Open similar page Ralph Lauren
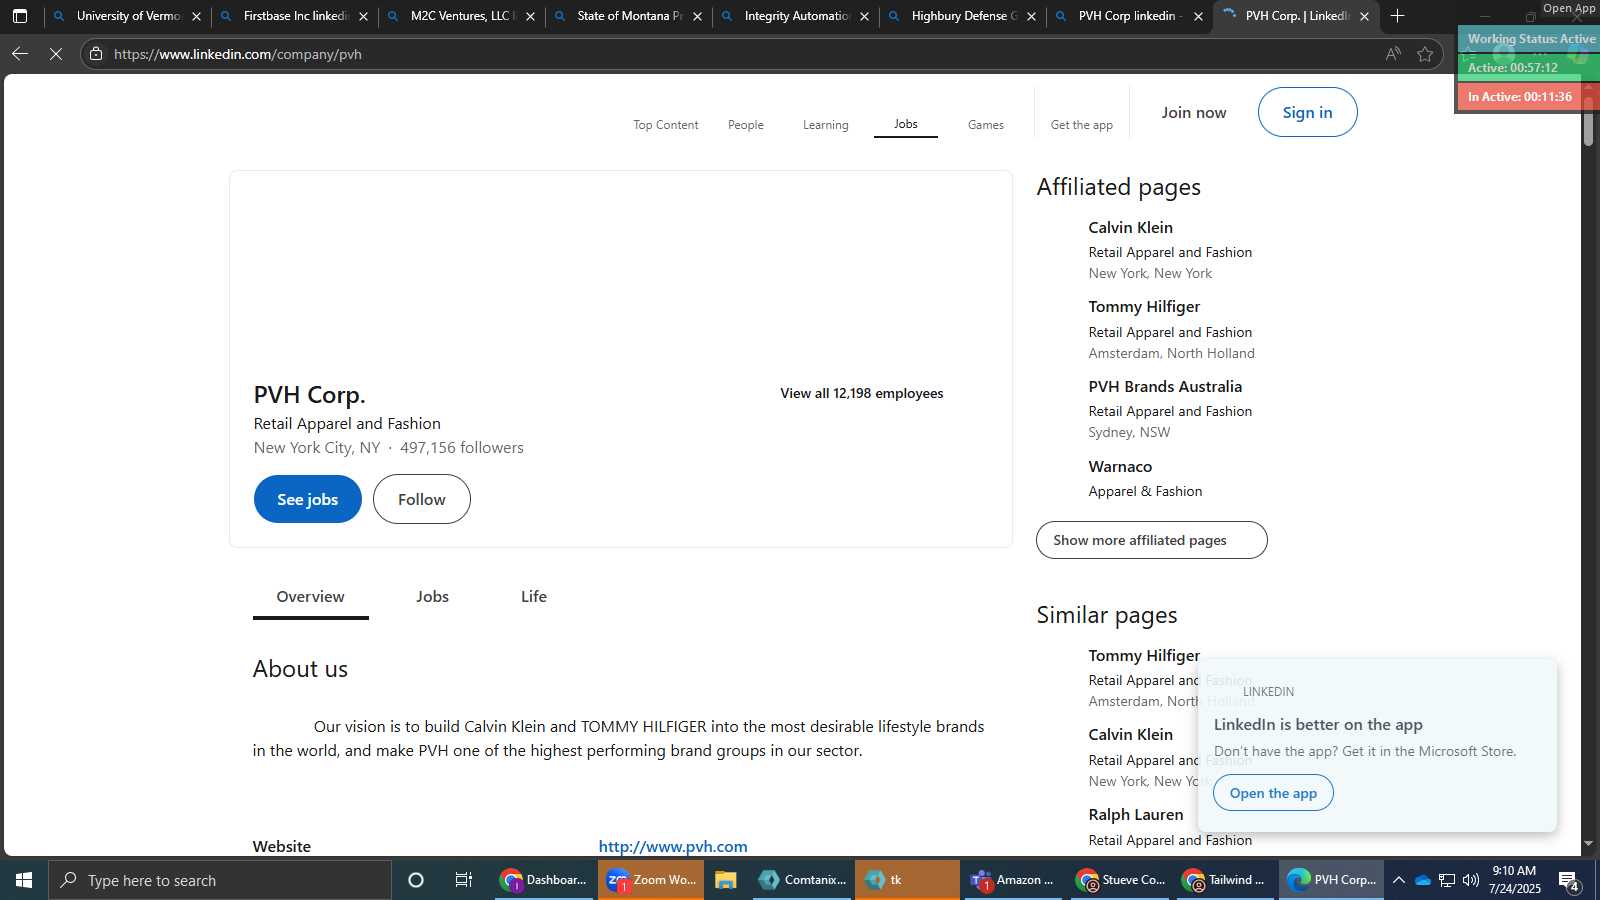The width and height of the screenshot is (1600, 900). [1136, 814]
